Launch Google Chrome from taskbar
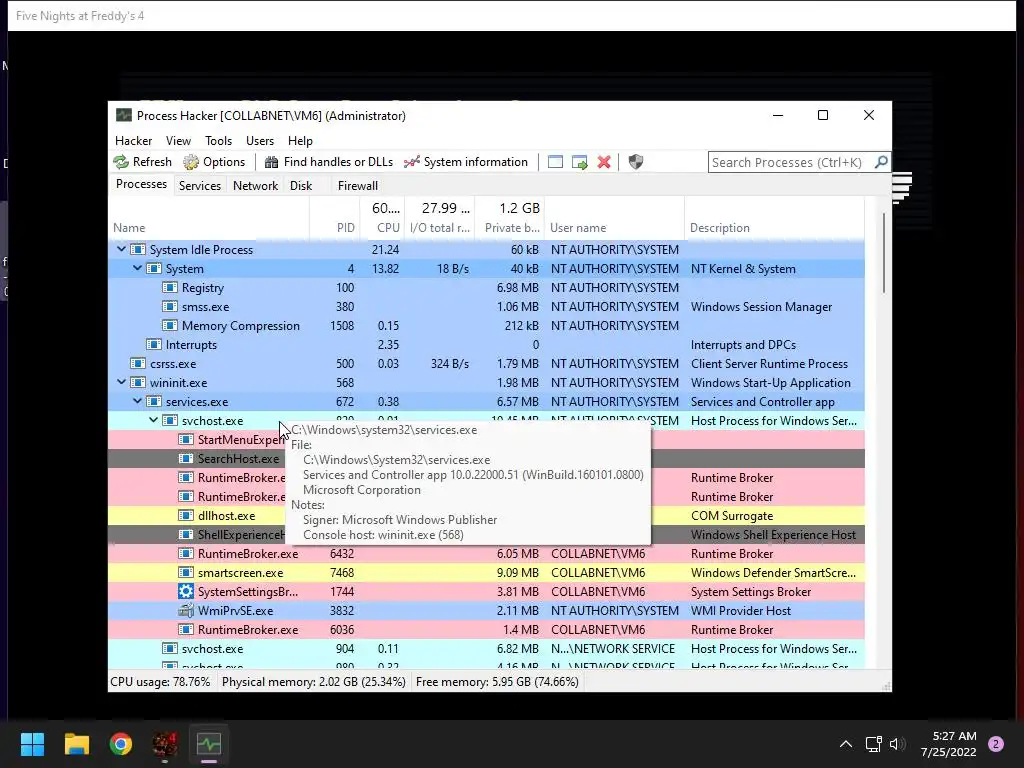 click(121, 744)
